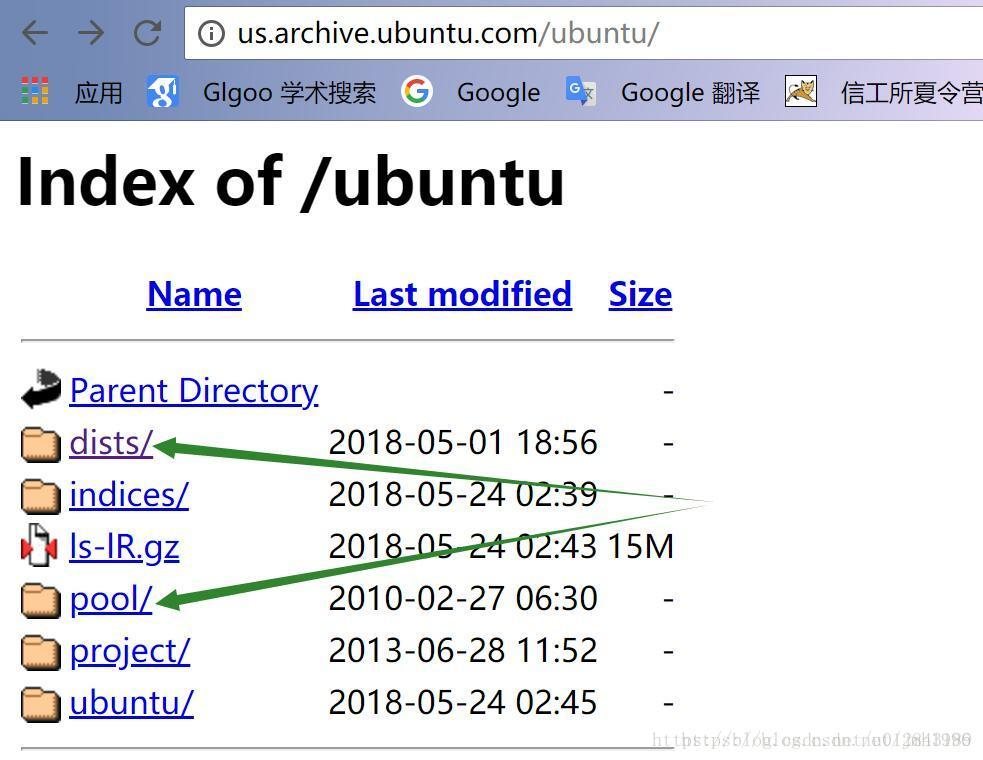Reload the page with the refresh icon
Screen dimensions: 983x760
pyautogui.click(x=146, y=32)
